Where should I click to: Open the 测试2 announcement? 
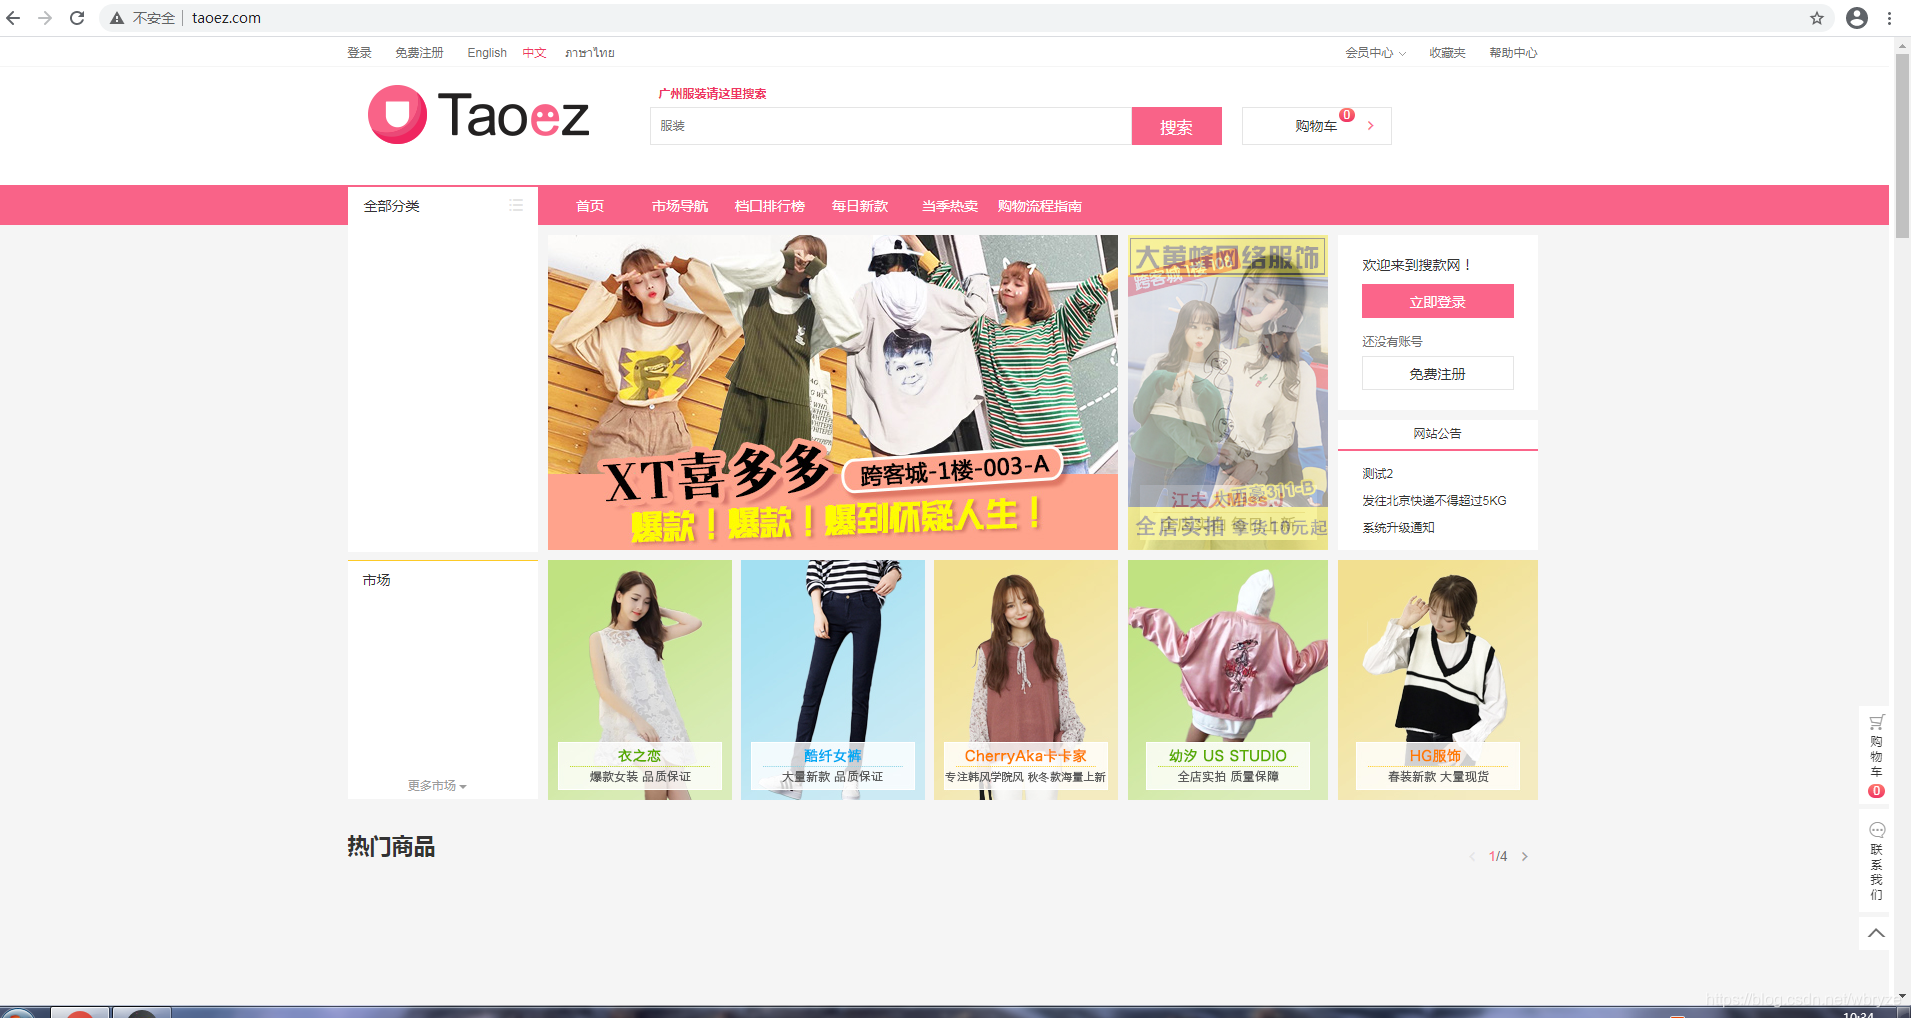1378,474
